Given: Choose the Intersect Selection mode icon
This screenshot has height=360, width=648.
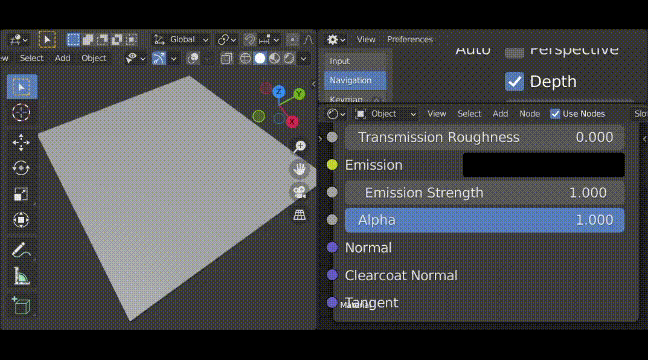Looking at the screenshot, I should tap(131, 40).
